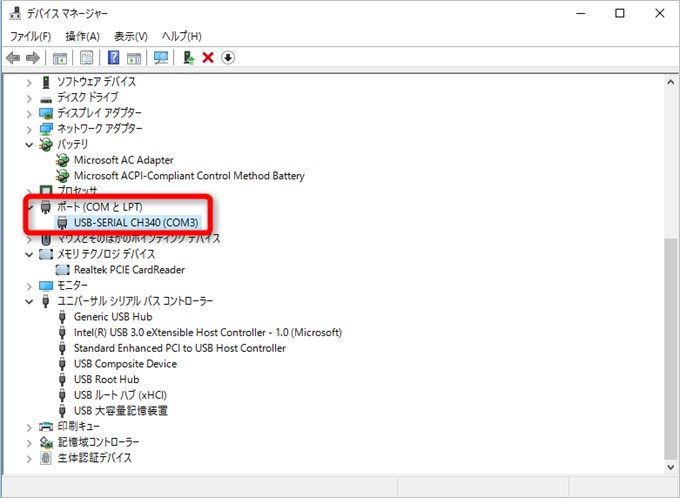Screen dimensions: 680x498
Task: Collapse the ユニバーサル シリアル バス コントローラー node
Action: pyautogui.click(x=29, y=301)
